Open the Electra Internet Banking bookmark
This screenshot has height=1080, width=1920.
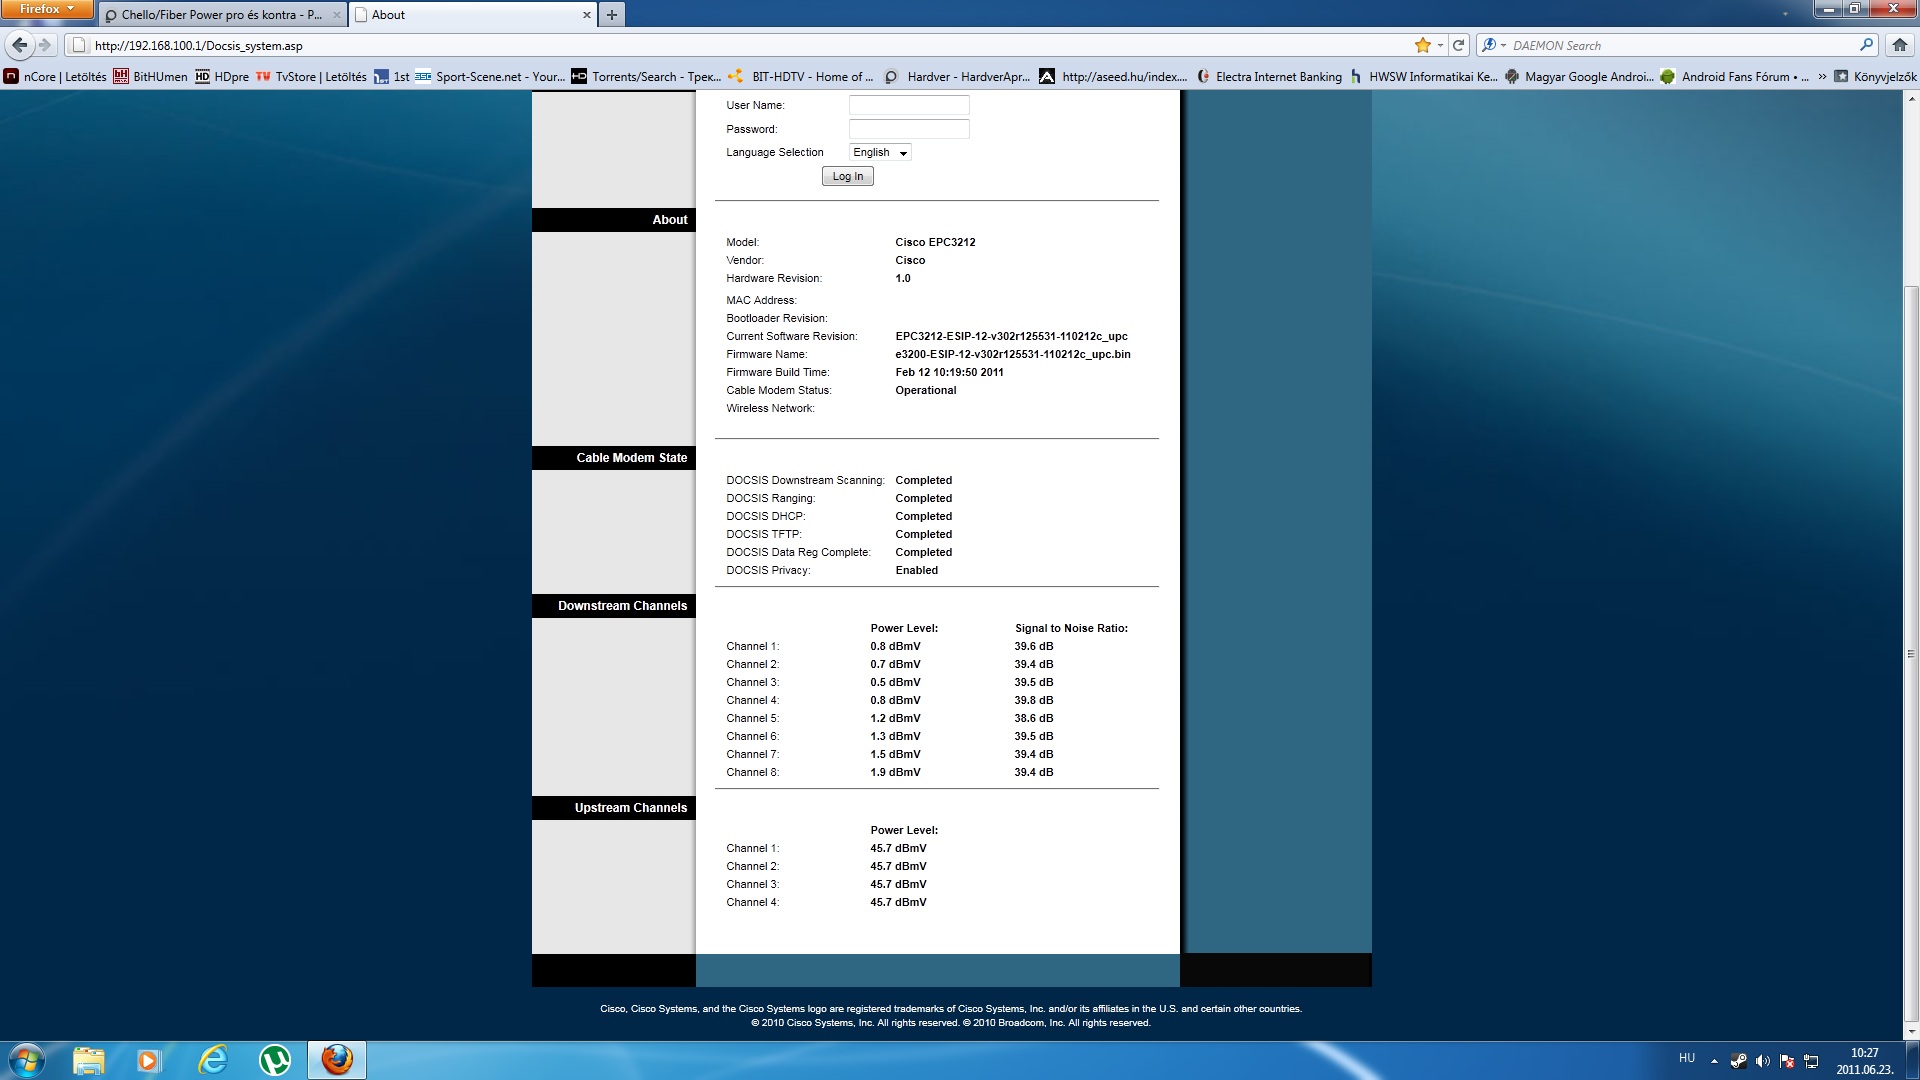click(x=1268, y=76)
